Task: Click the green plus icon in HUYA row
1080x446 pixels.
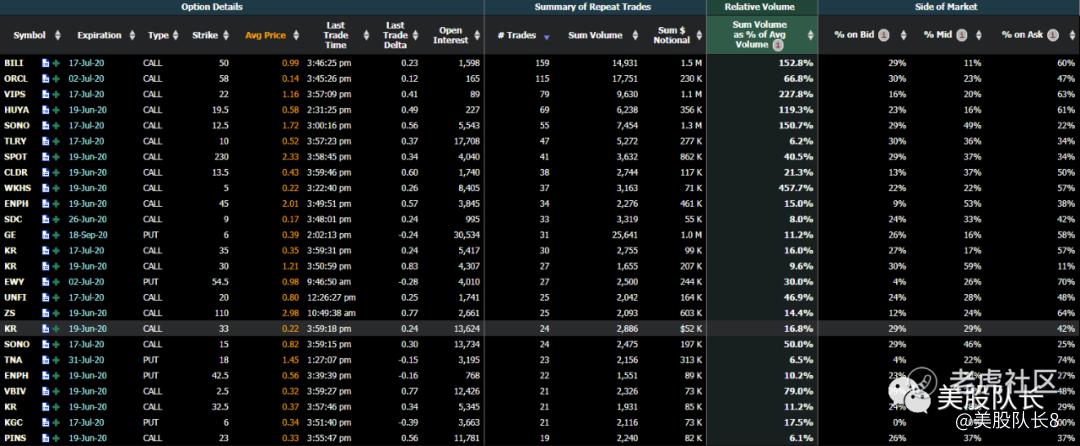Action: pyautogui.click(x=55, y=109)
